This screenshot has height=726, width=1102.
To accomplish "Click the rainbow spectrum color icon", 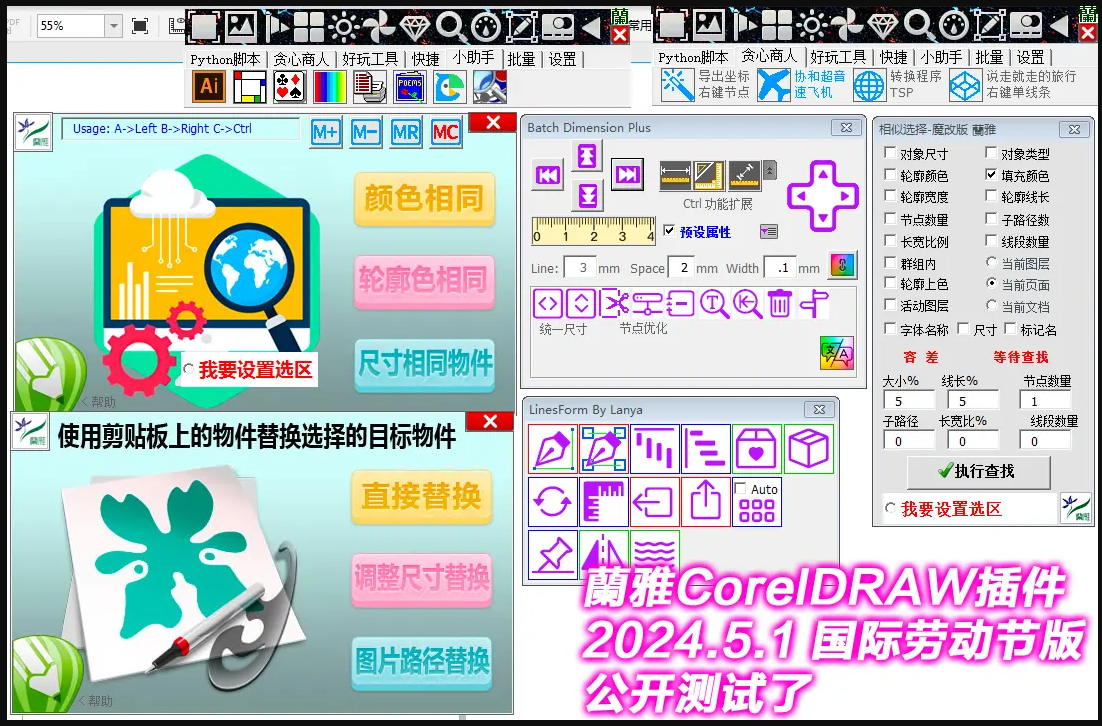I will (x=330, y=87).
